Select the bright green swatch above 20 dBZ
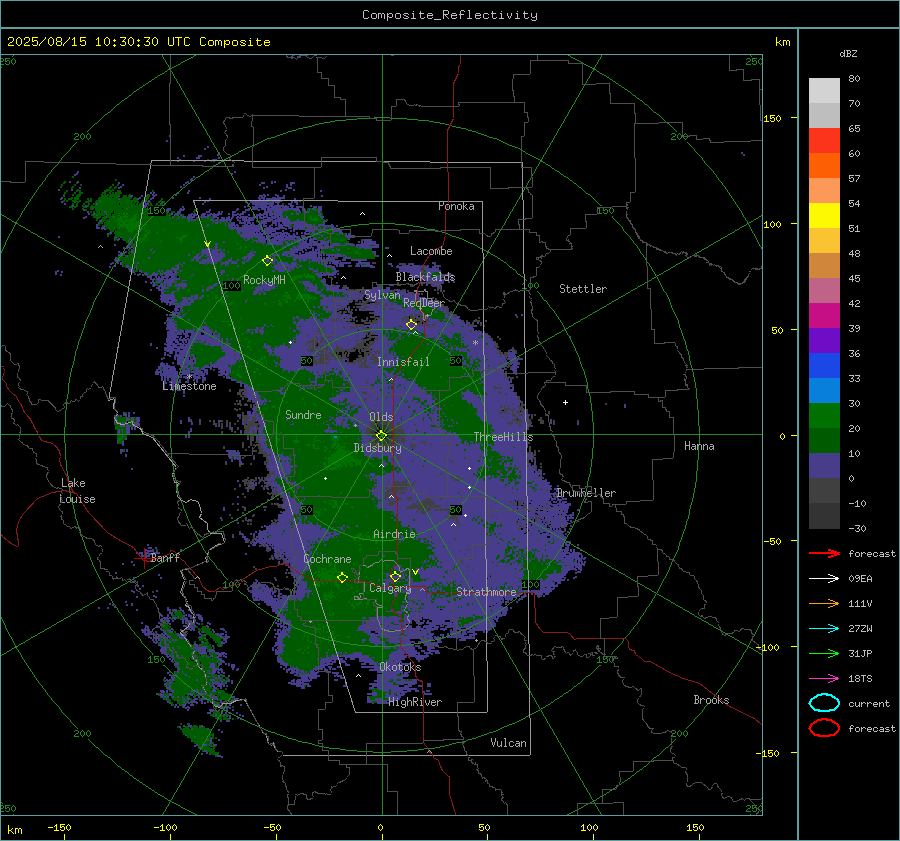Image resolution: width=900 pixels, height=841 pixels. pos(824,415)
